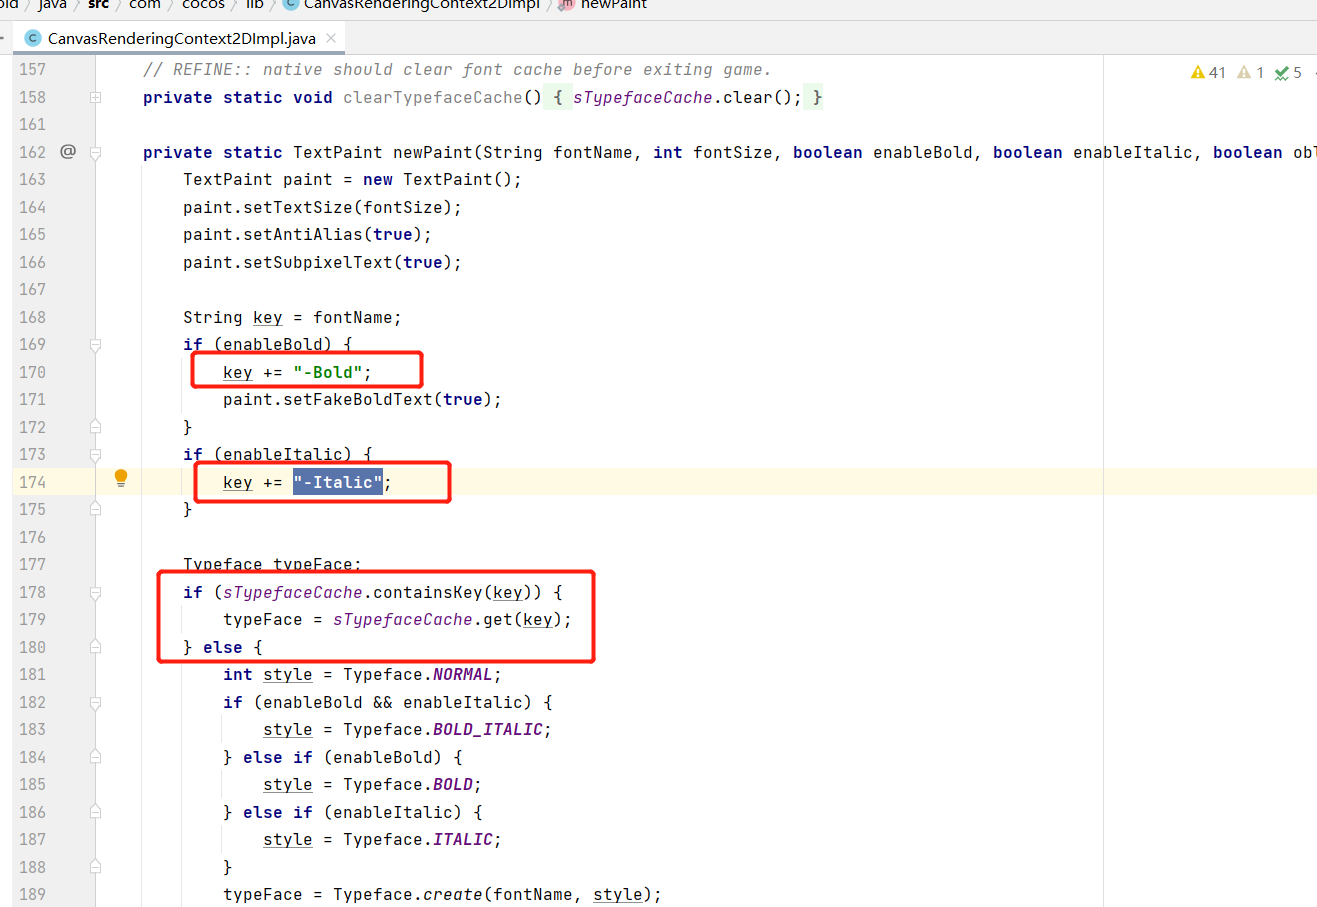
Task: Click the src breadcrumb entry
Action: [x=97, y=5]
